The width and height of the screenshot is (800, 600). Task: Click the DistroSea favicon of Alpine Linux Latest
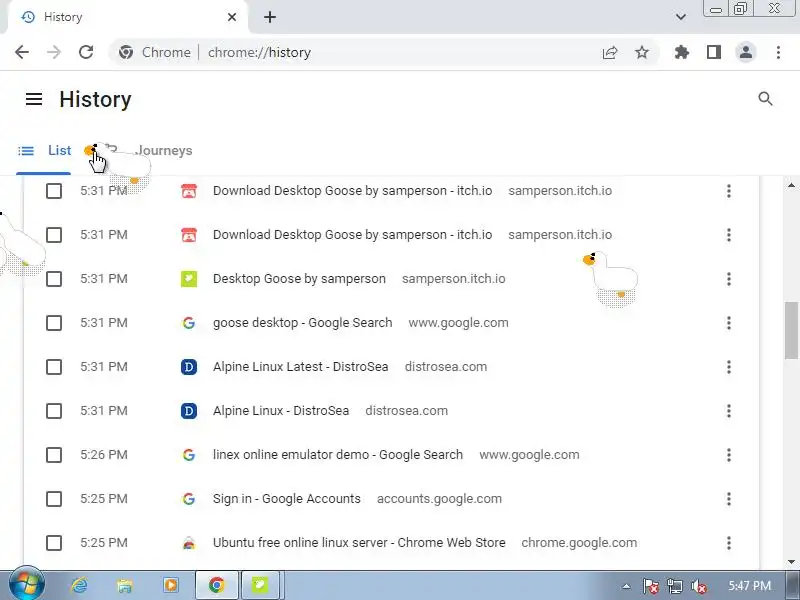[x=189, y=367]
